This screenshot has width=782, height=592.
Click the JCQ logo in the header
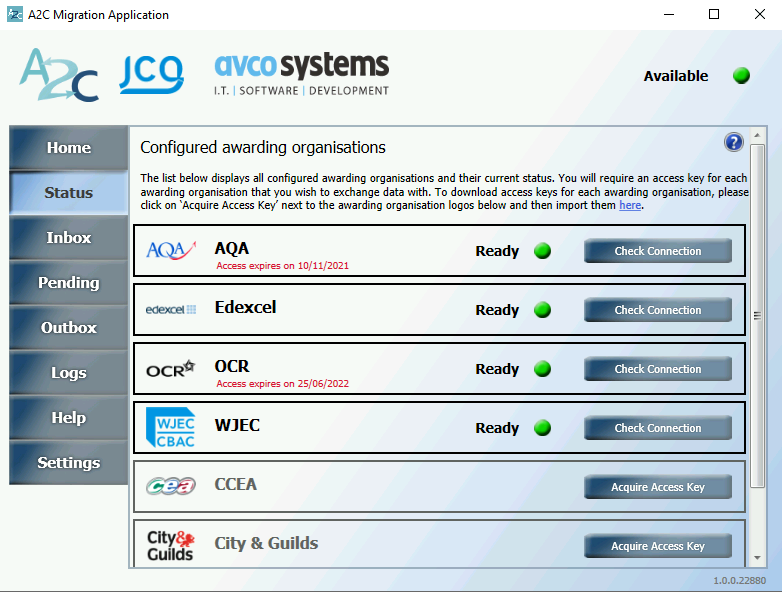coord(151,74)
